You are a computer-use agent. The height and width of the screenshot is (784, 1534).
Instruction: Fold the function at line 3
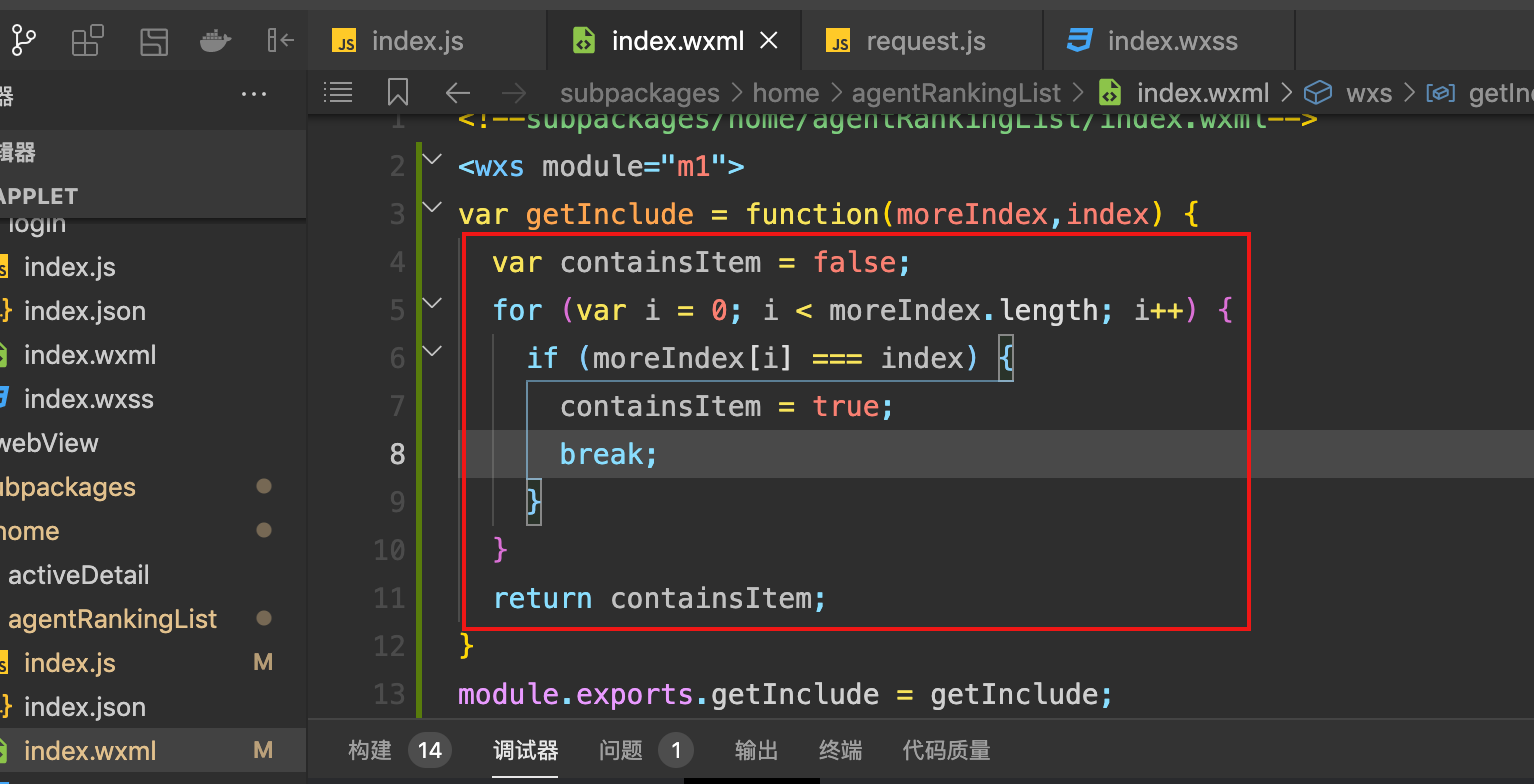click(432, 207)
